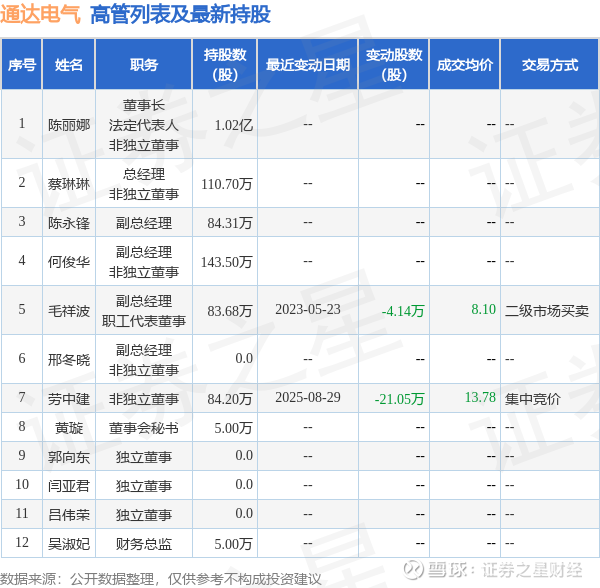Click the 集中竞价 transaction type
Image resolution: width=600 pixels, height=588 pixels.
[x=533, y=399]
